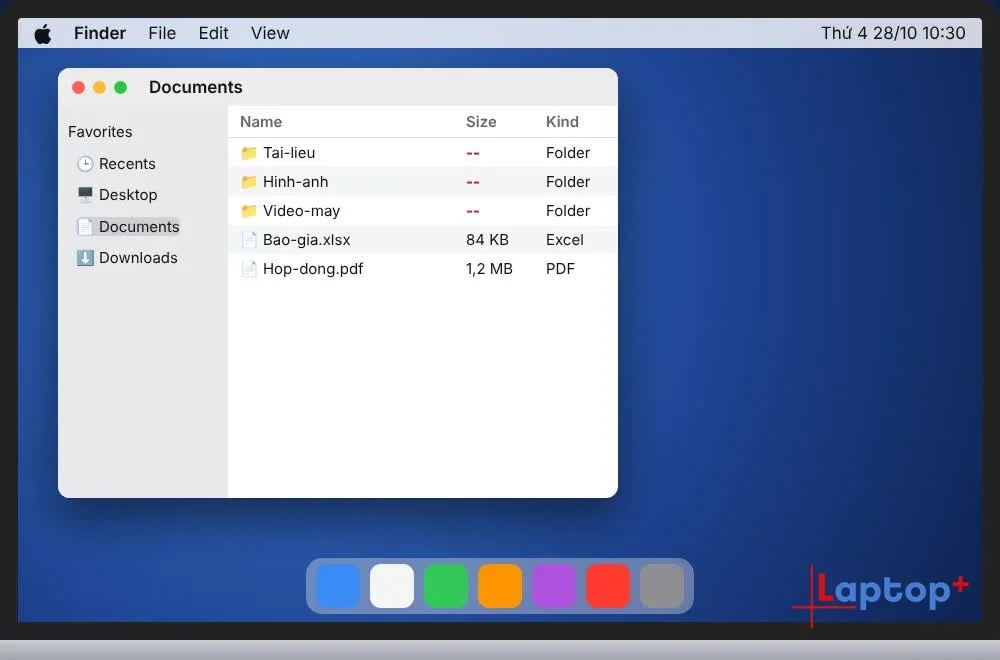Select the Hinh-anh folder name
Image resolution: width=1000 pixels, height=660 pixels.
295,182
